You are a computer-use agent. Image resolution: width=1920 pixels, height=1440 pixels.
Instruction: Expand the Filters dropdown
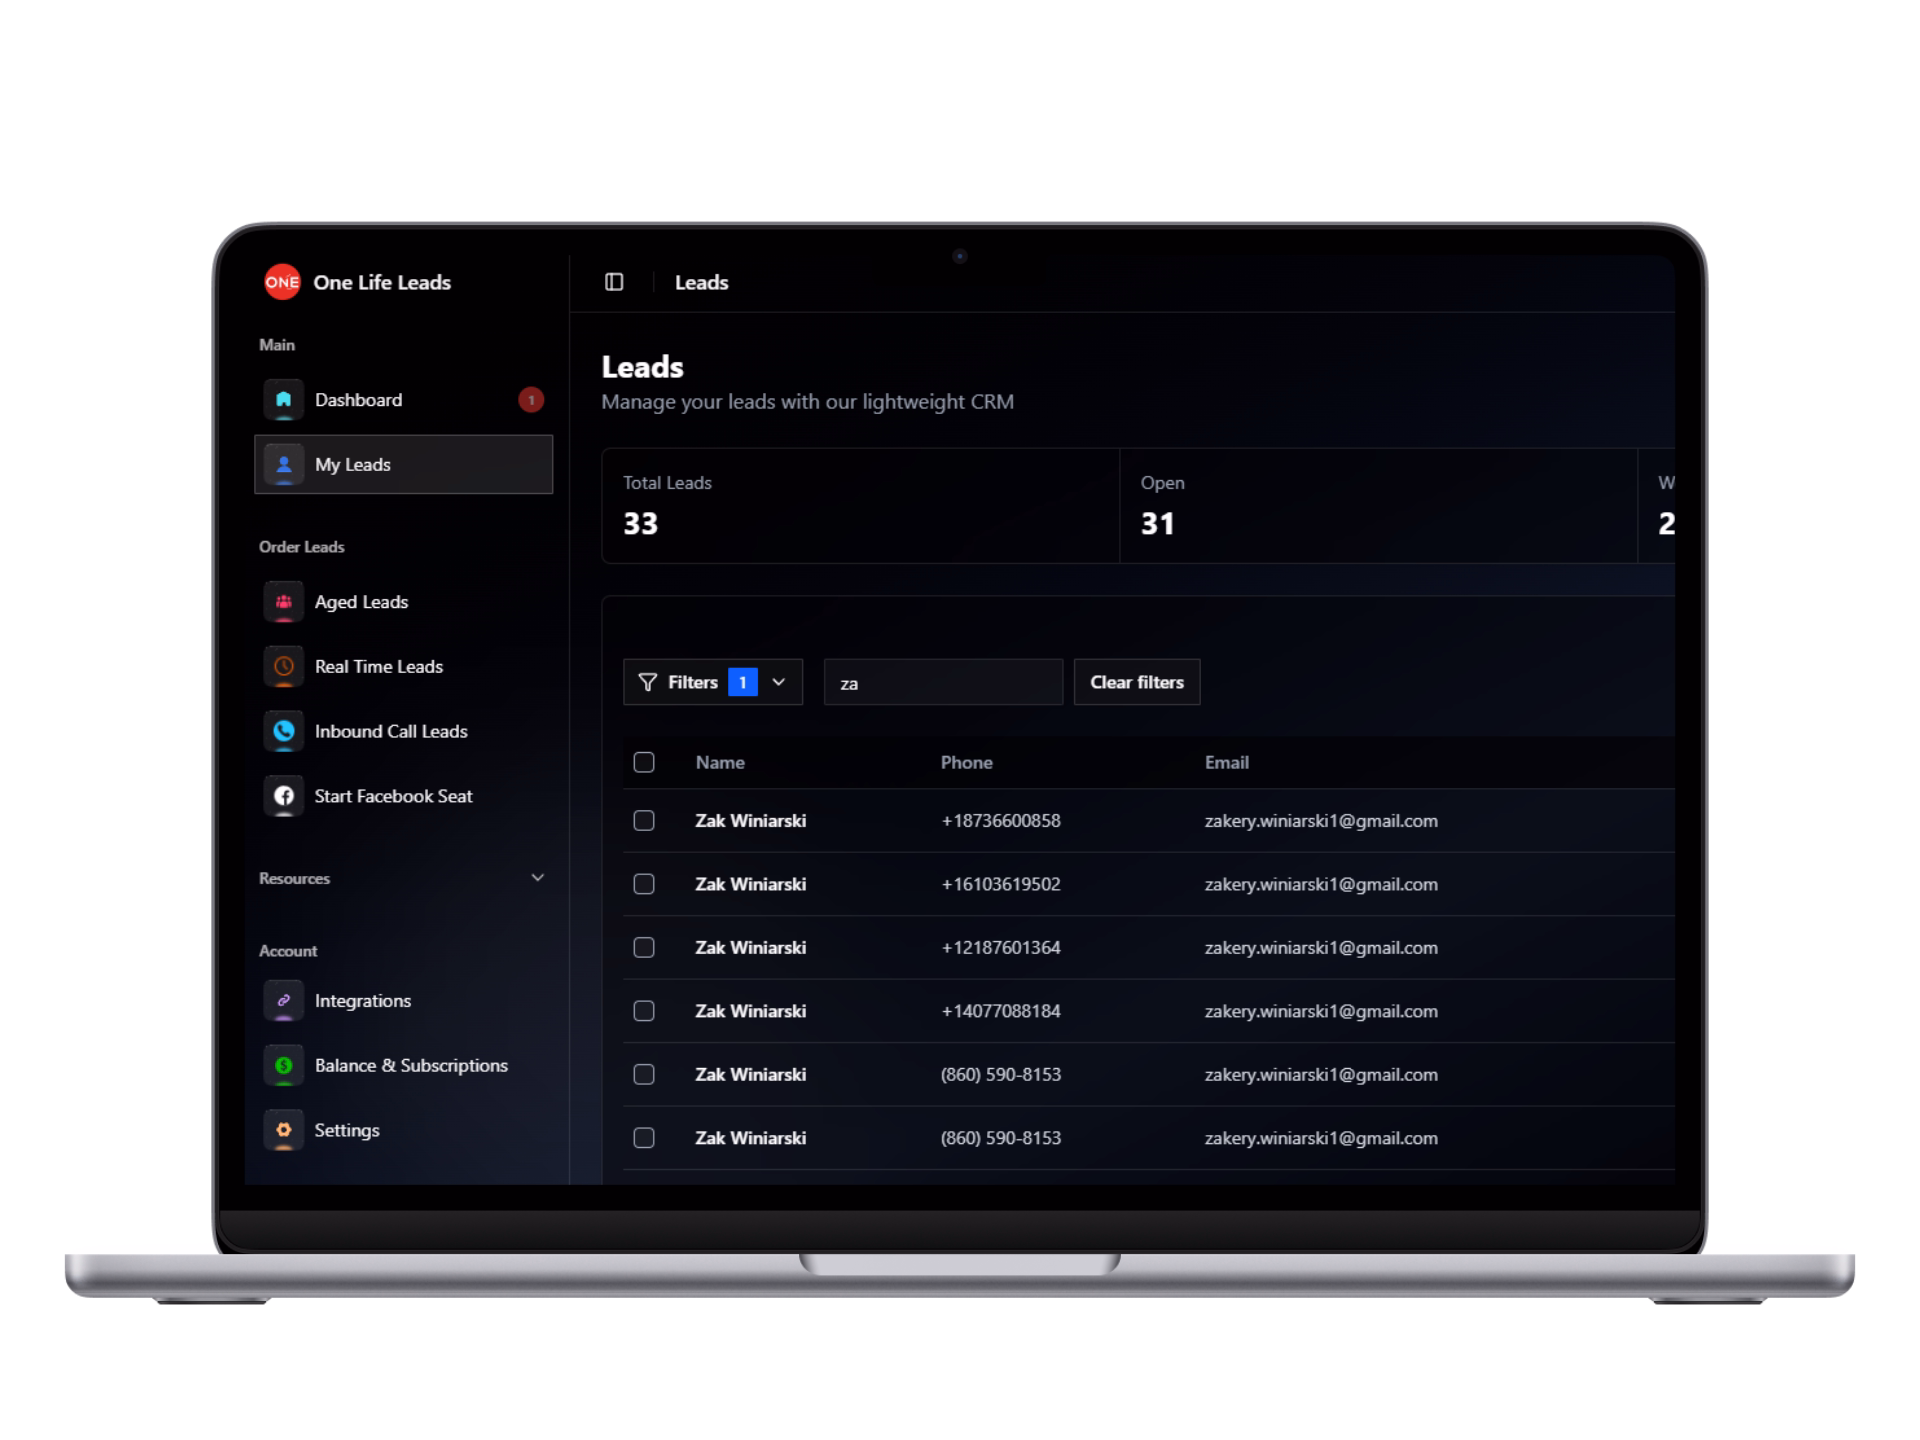pyautogui.click(x=780, y=681)
